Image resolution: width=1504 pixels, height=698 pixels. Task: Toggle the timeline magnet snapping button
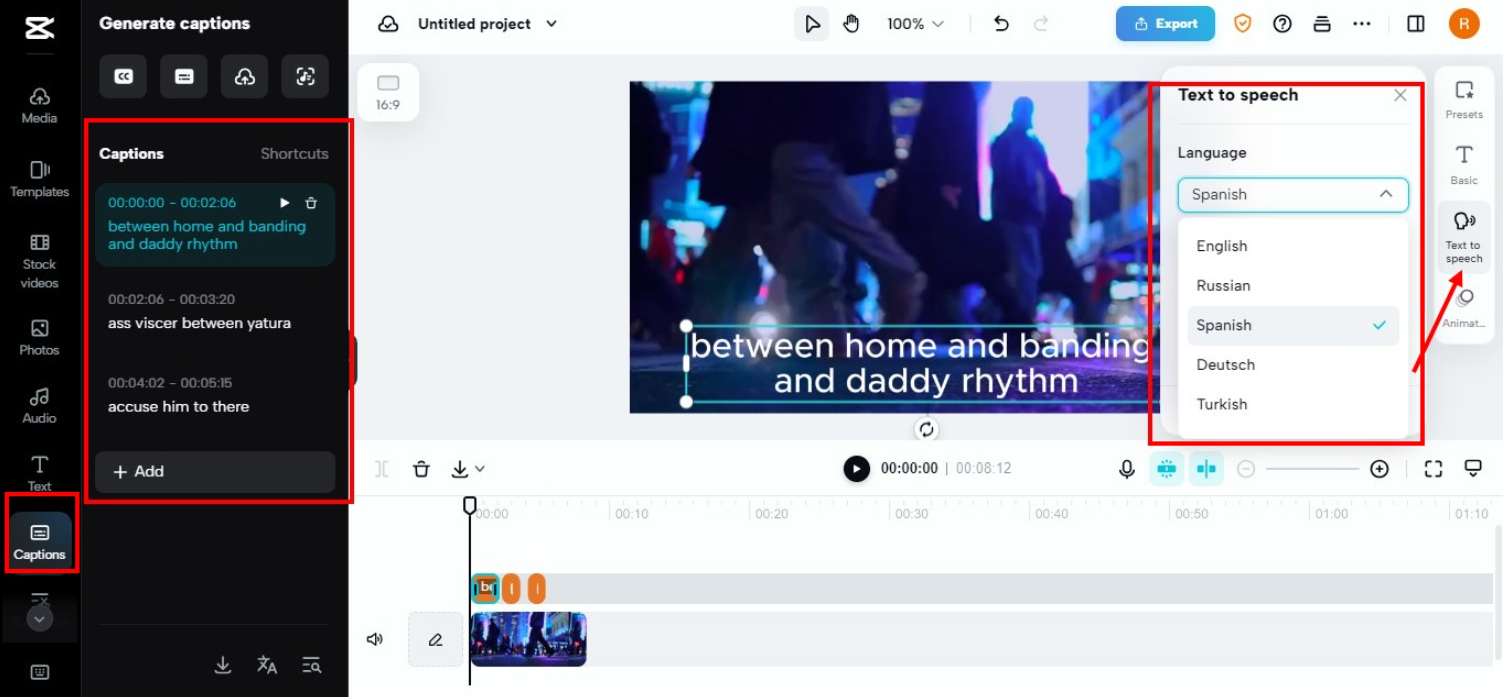1166,469
